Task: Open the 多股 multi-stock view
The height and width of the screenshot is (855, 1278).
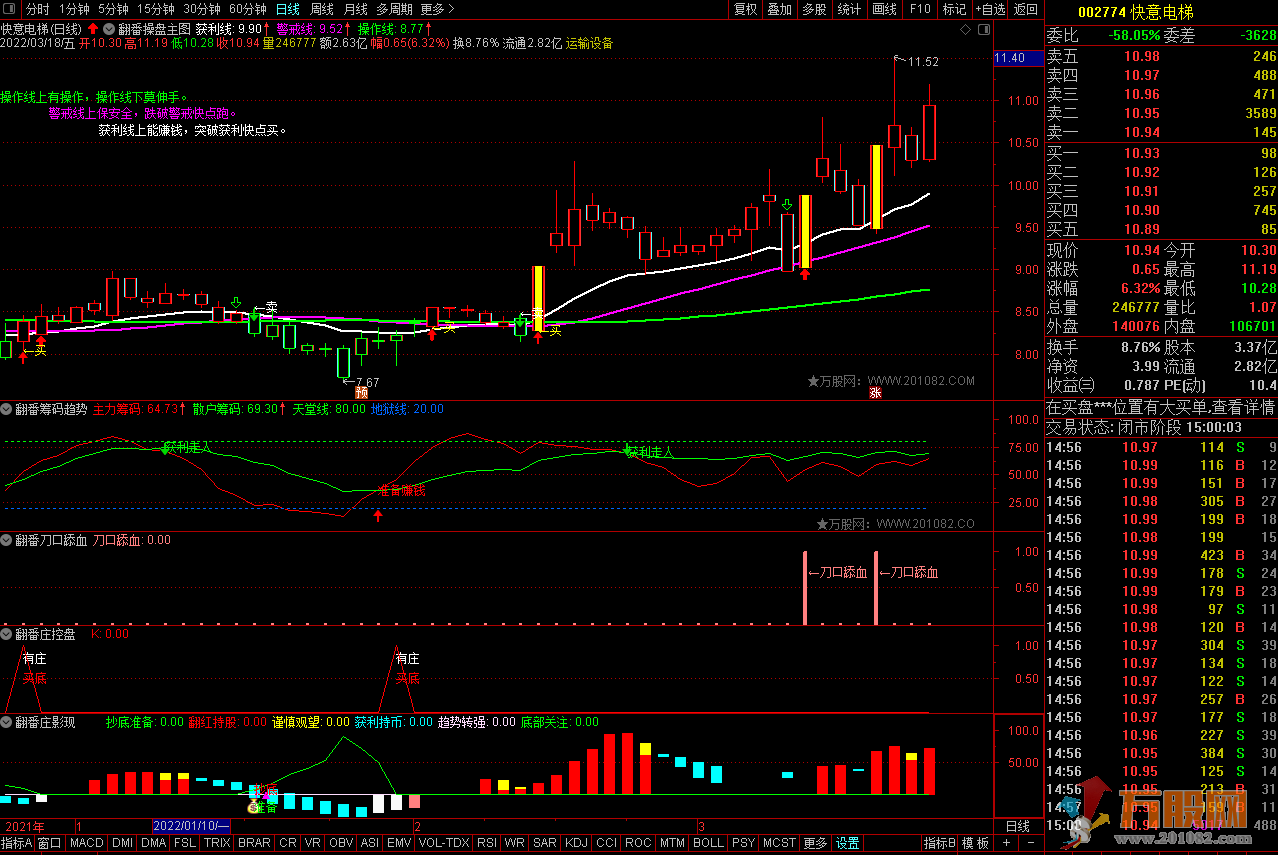Action: pos(814,9)
